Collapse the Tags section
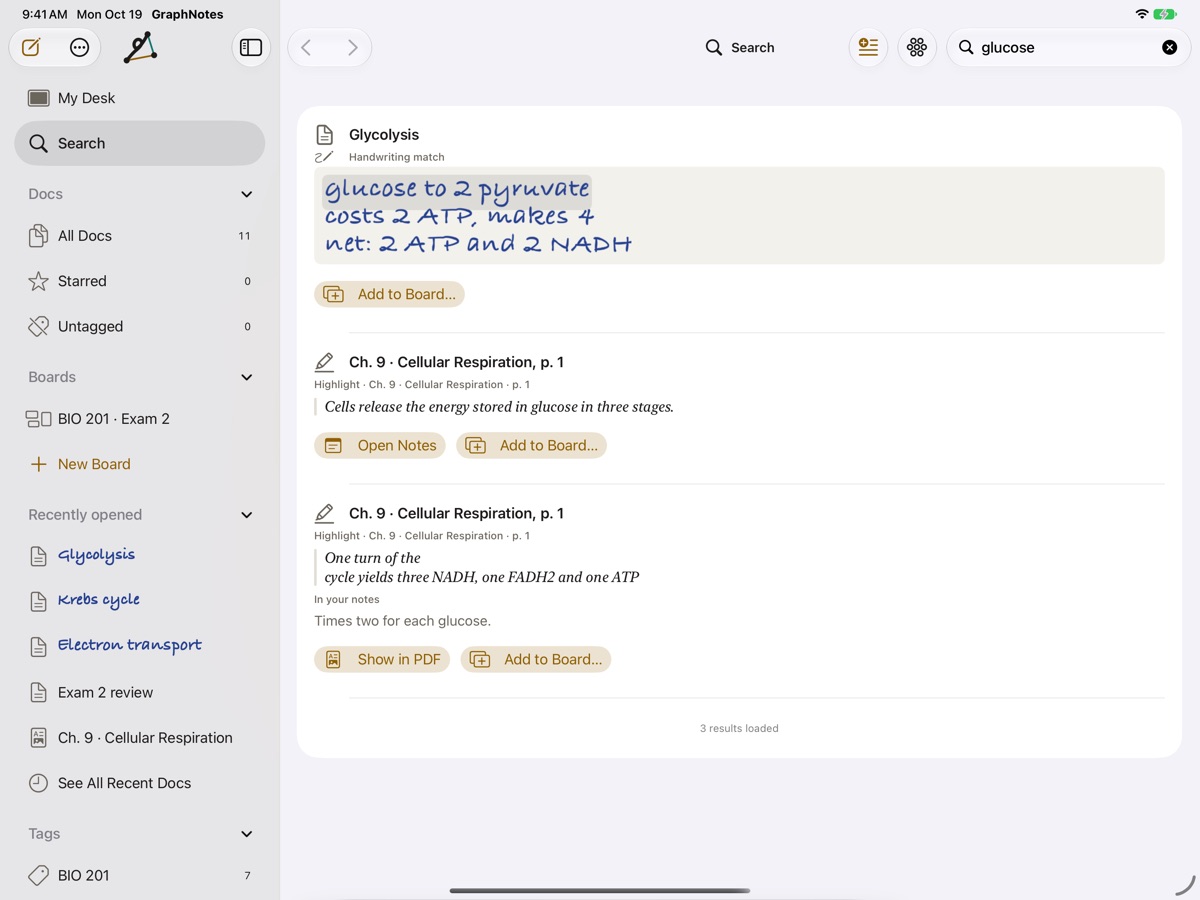Viewport: 1200px width, 900px height. 247,834
